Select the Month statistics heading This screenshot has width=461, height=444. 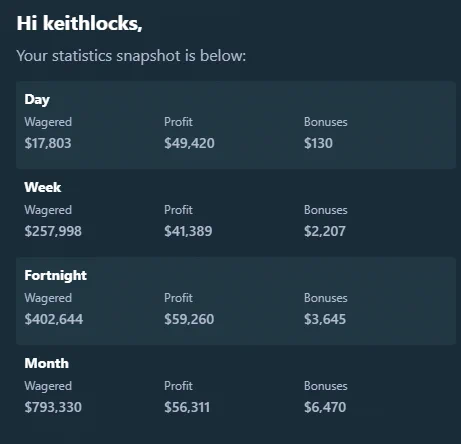(47, 363)
